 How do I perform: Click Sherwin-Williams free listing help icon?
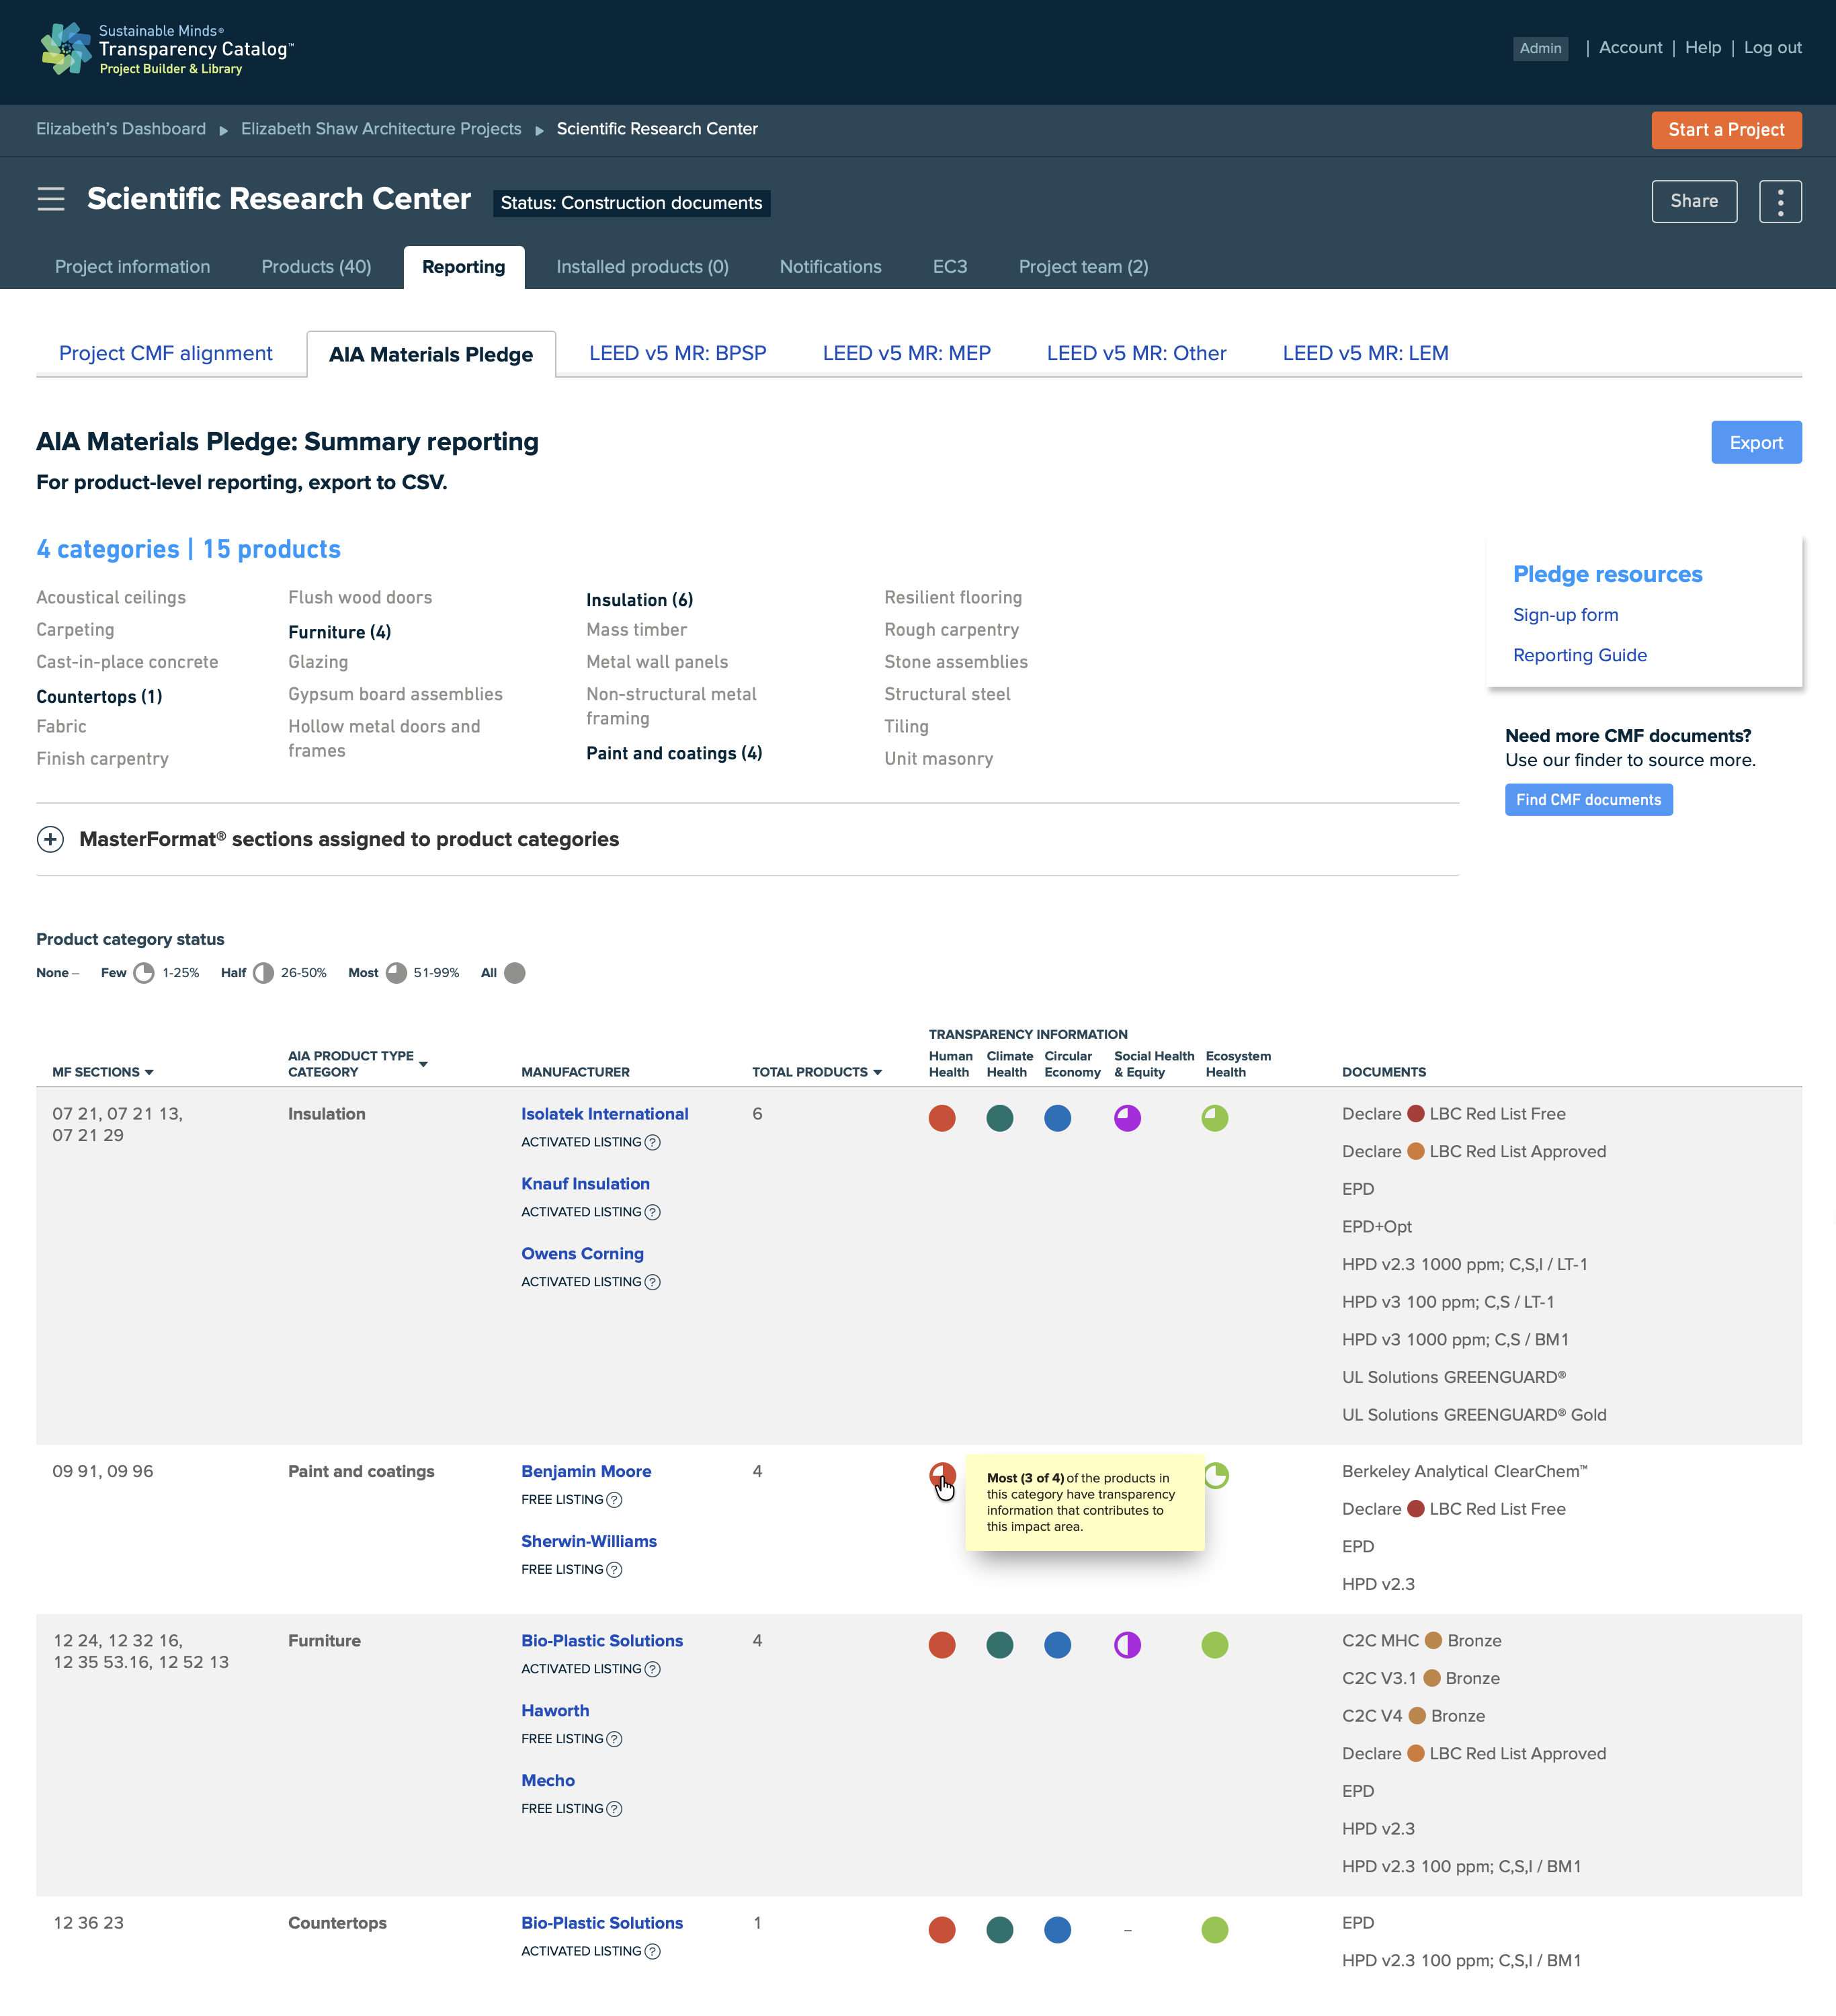614,1570
